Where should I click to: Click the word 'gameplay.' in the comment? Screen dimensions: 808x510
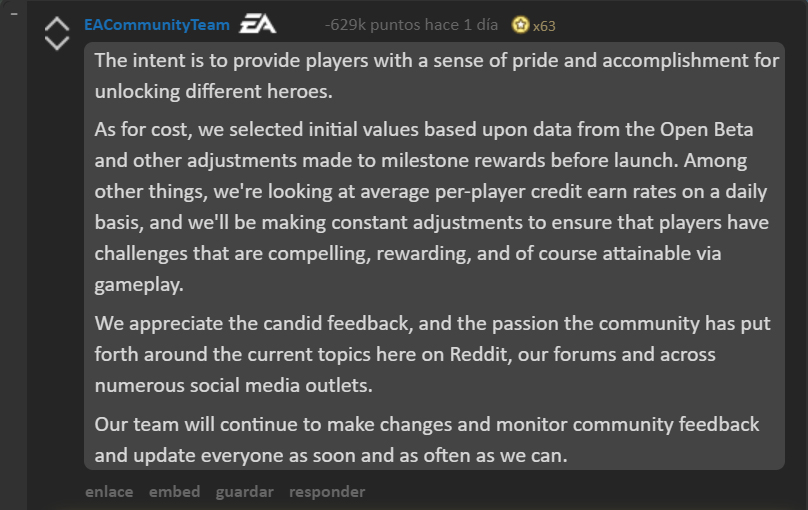(x=139, y=285)
